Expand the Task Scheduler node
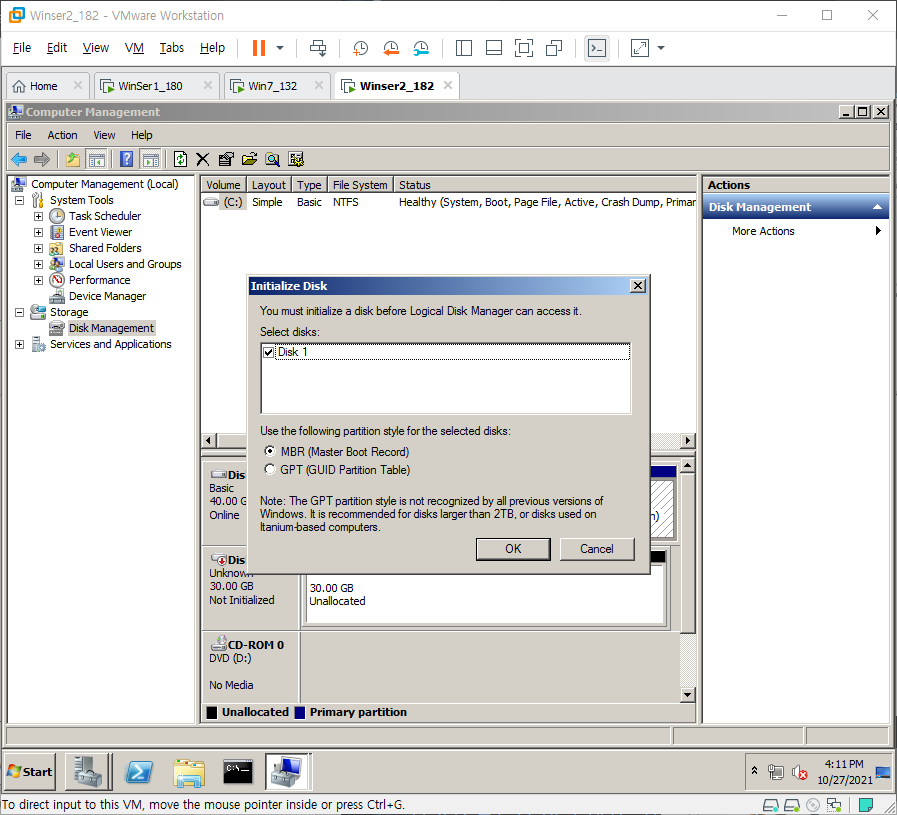The image size is (897, 815). pos(38,216)
